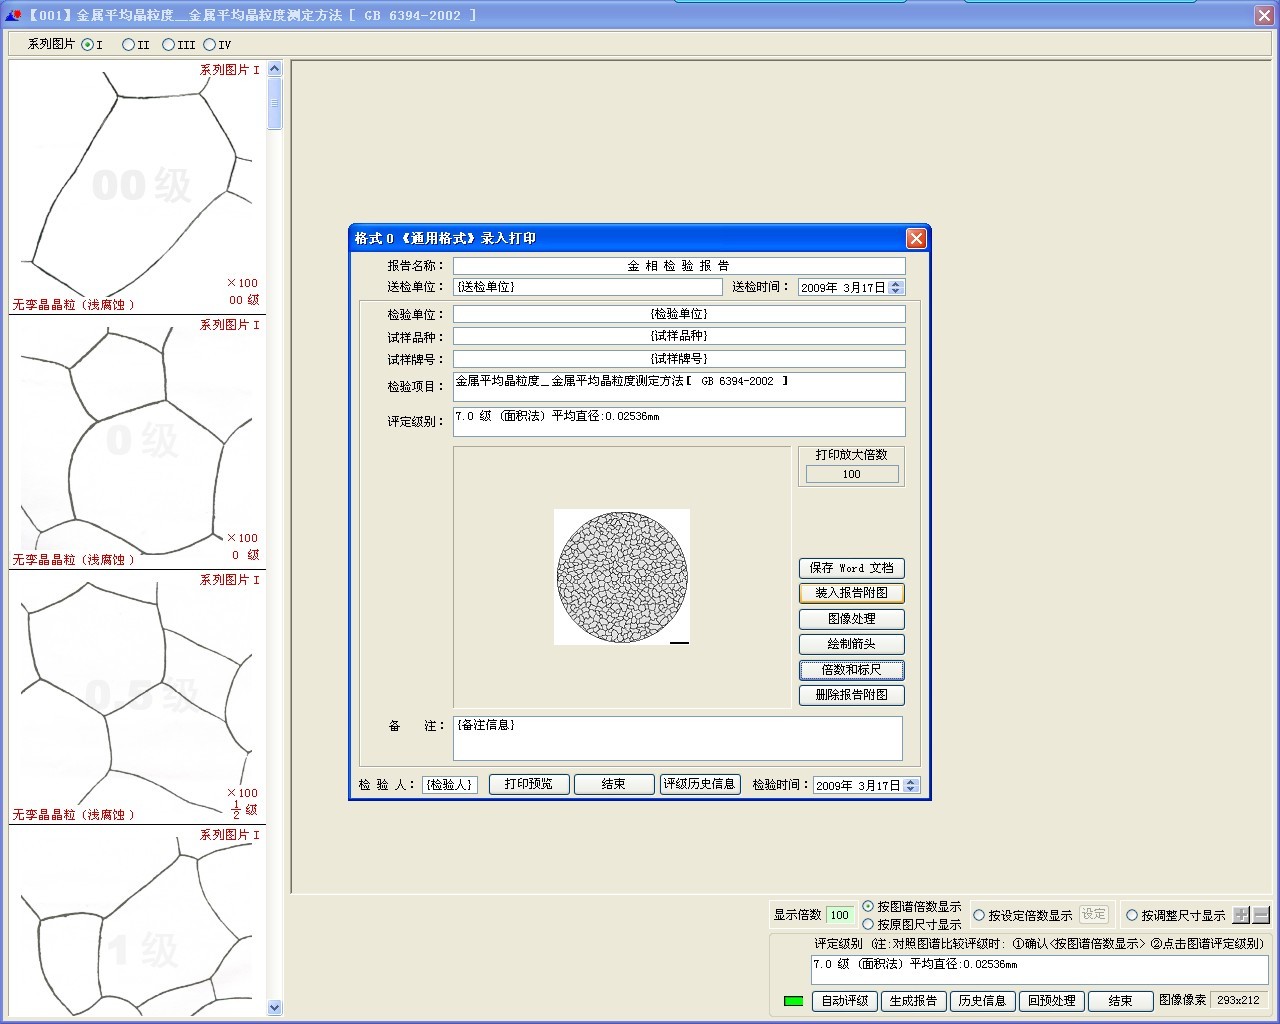The height and width of the screenshot is (1024, 1280).
Task: Select the 00 级 grain chart thumbnail
Action: point(137,187)
